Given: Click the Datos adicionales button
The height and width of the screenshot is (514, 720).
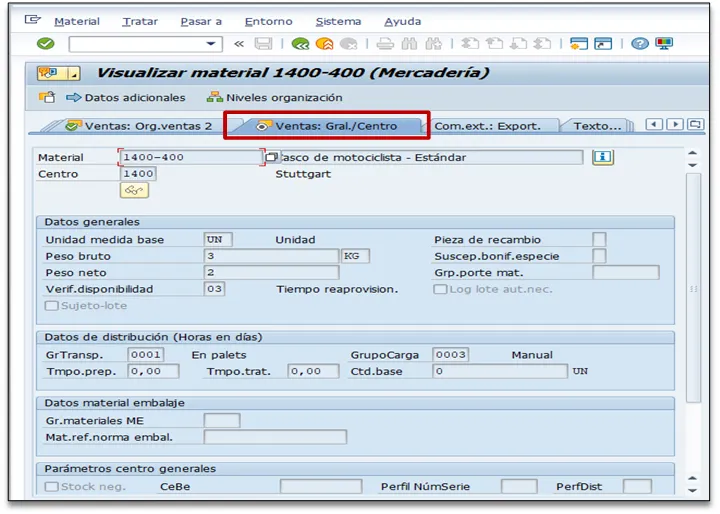Looking at the screenshot, I should click(125, 97).
